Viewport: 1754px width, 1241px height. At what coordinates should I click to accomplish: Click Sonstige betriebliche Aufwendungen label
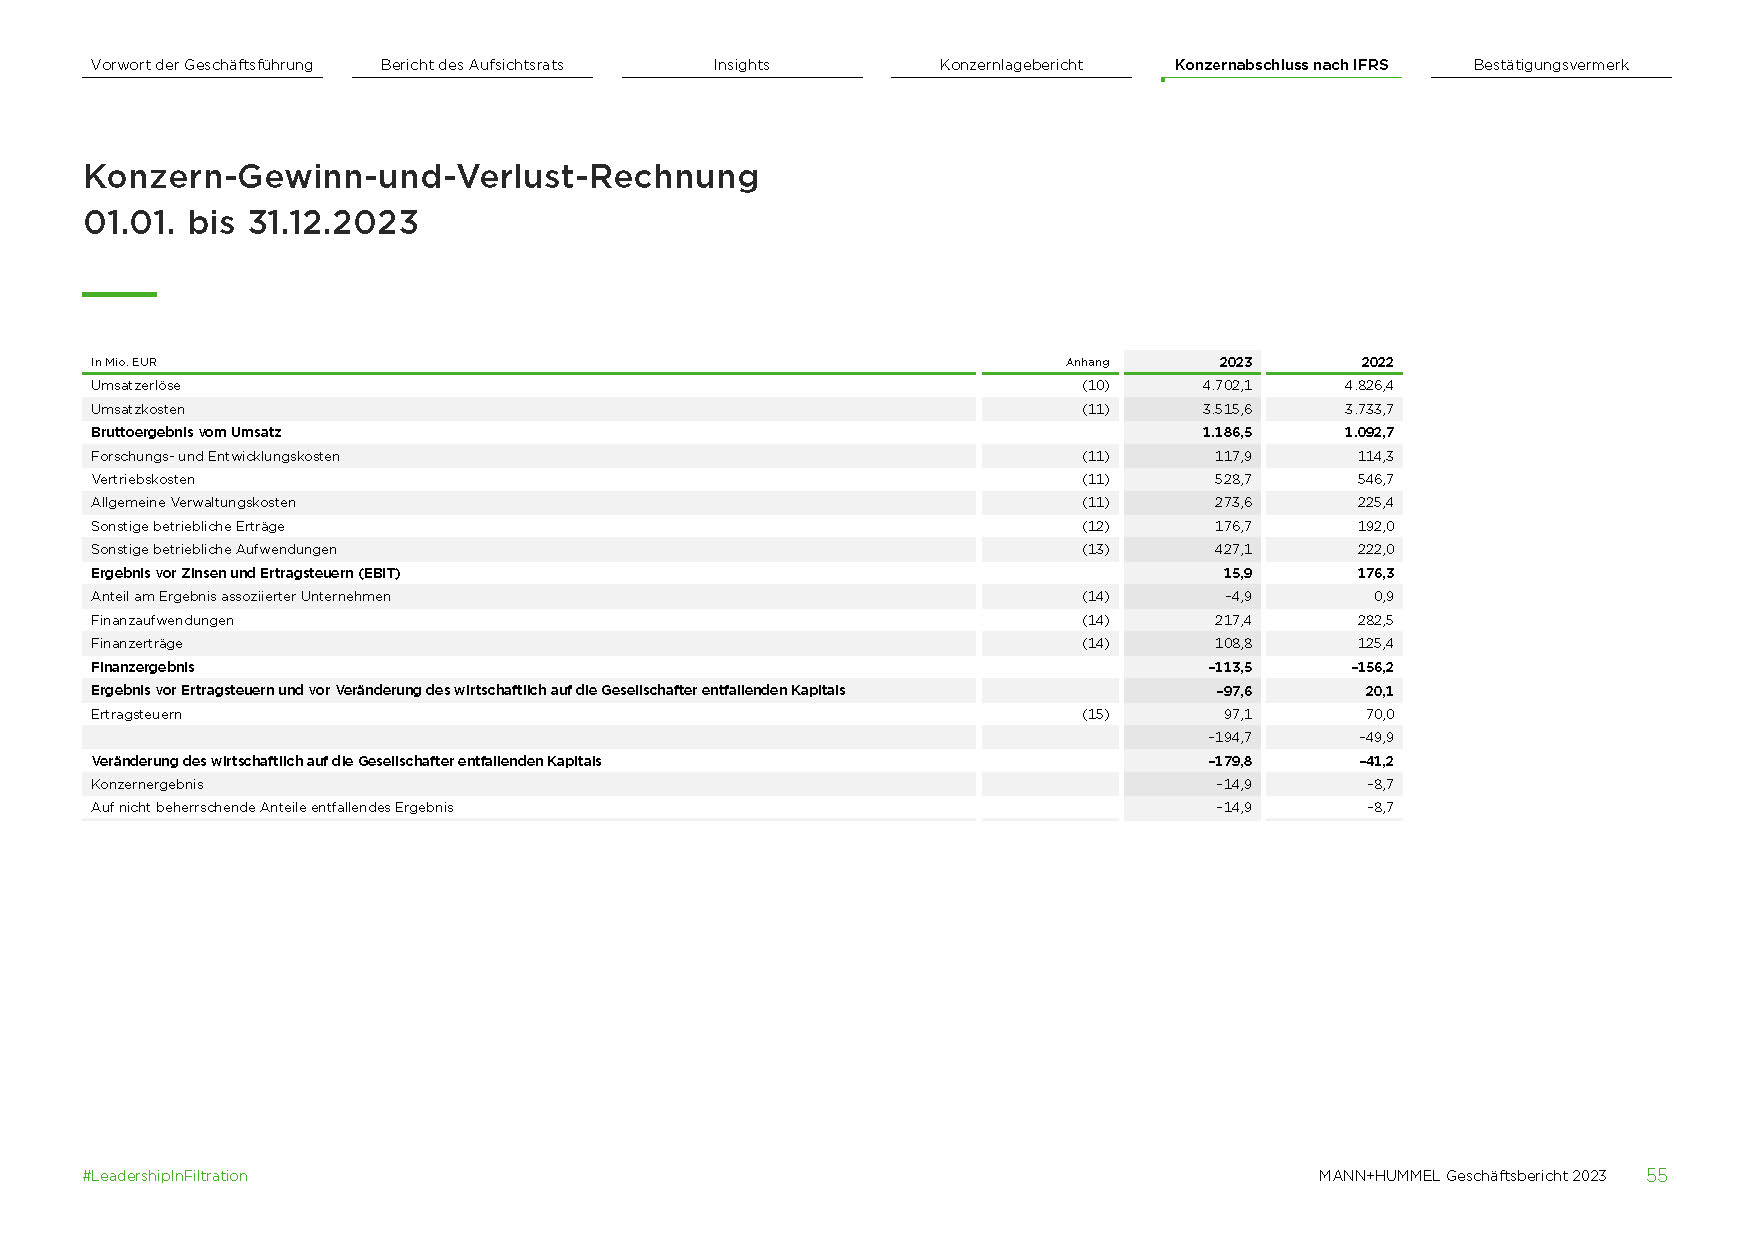tap(214, 549)
